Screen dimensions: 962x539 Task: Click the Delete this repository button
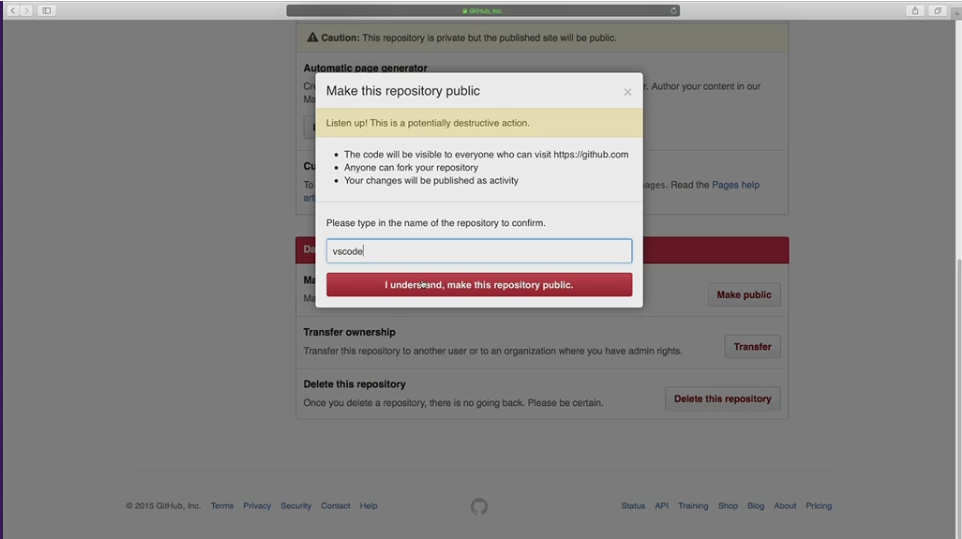(x=722, y=399)
